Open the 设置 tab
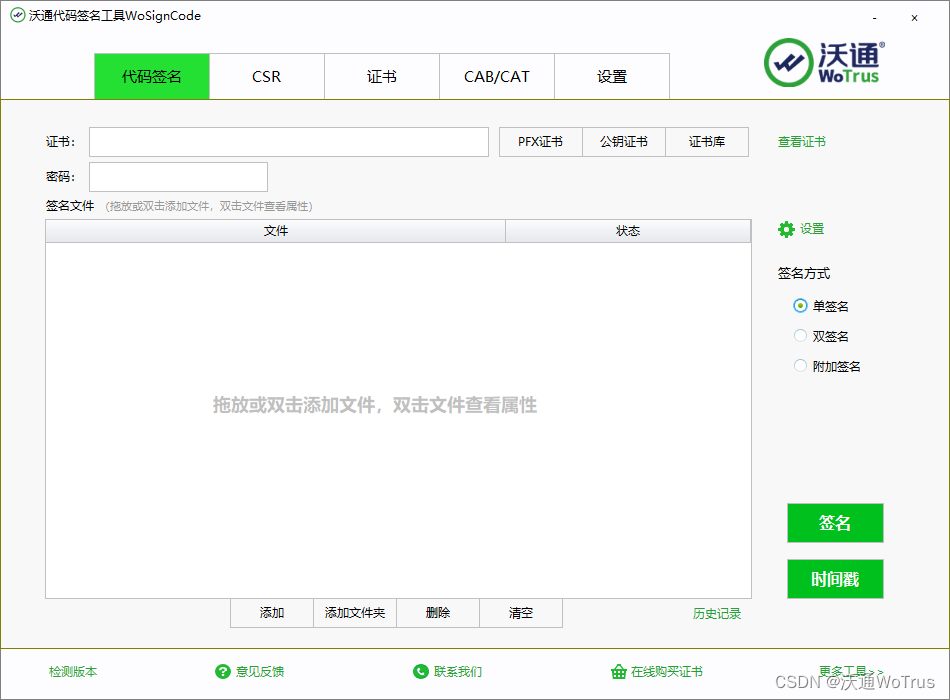This screenshot has width=950, height=700. 612,76
